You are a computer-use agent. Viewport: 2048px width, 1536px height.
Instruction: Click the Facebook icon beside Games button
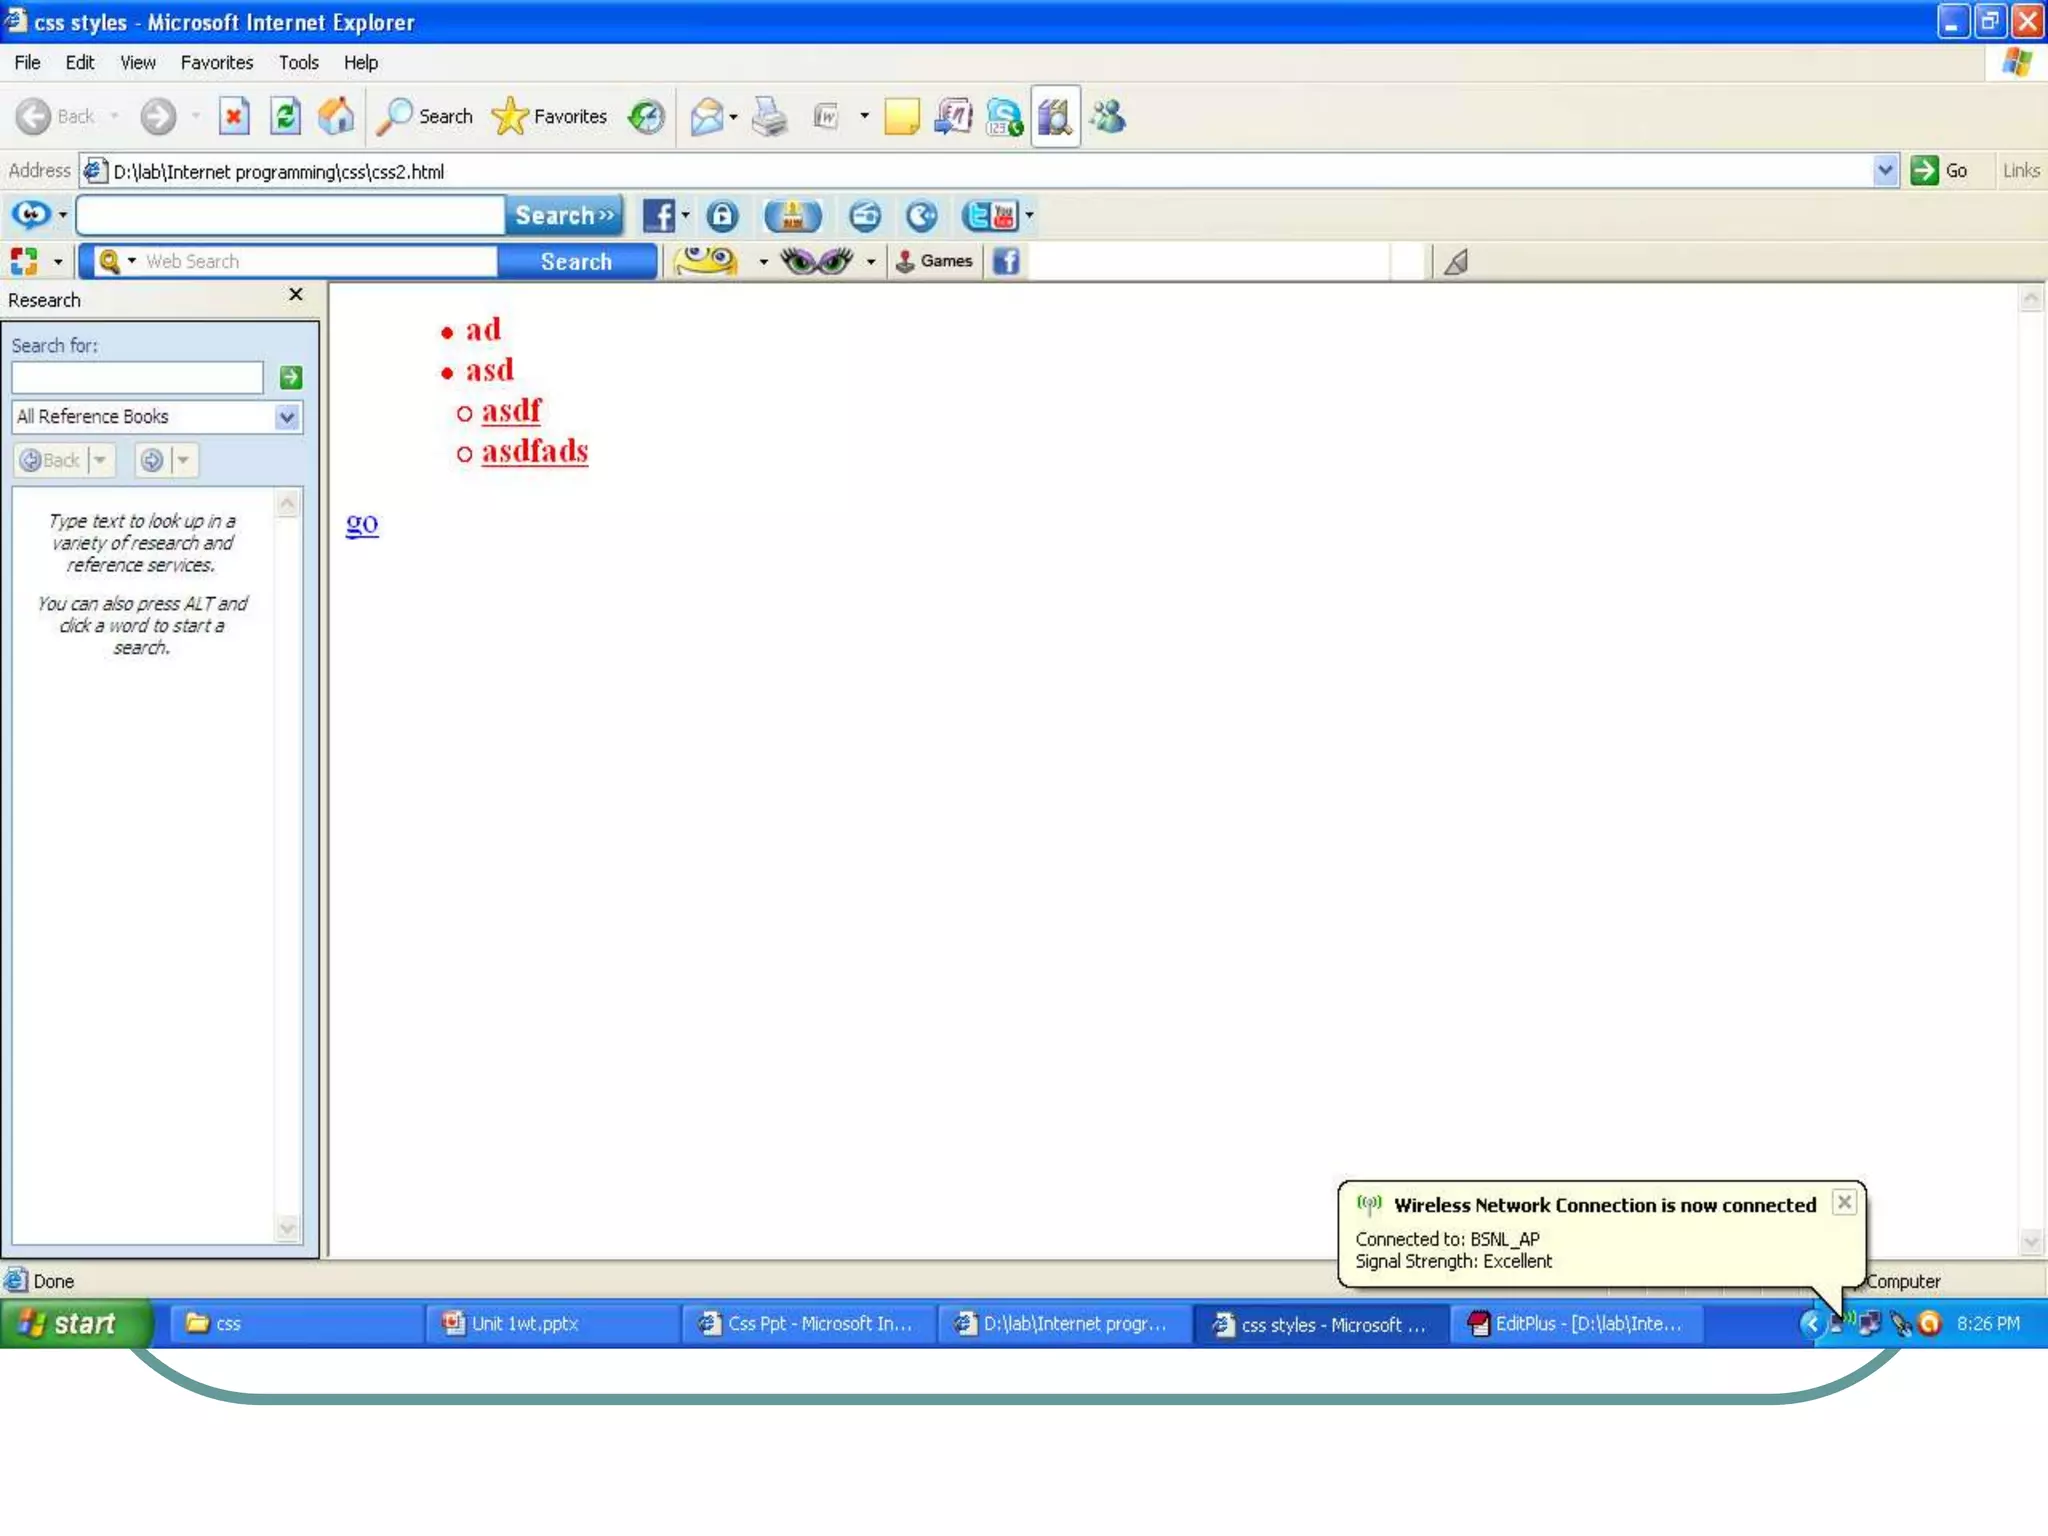coord(1006,261)
